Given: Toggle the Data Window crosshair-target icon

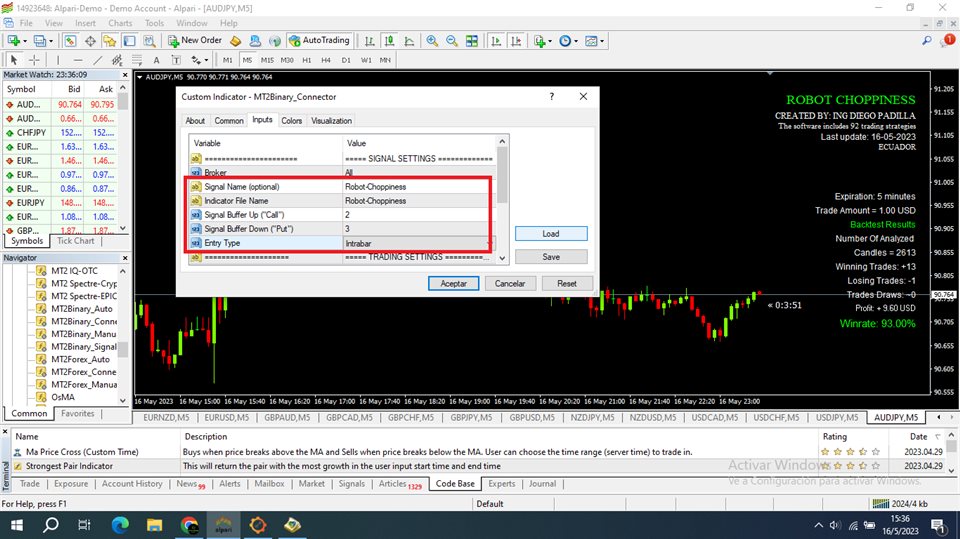Looking at the screenshot, I should [x=90, y=40].
